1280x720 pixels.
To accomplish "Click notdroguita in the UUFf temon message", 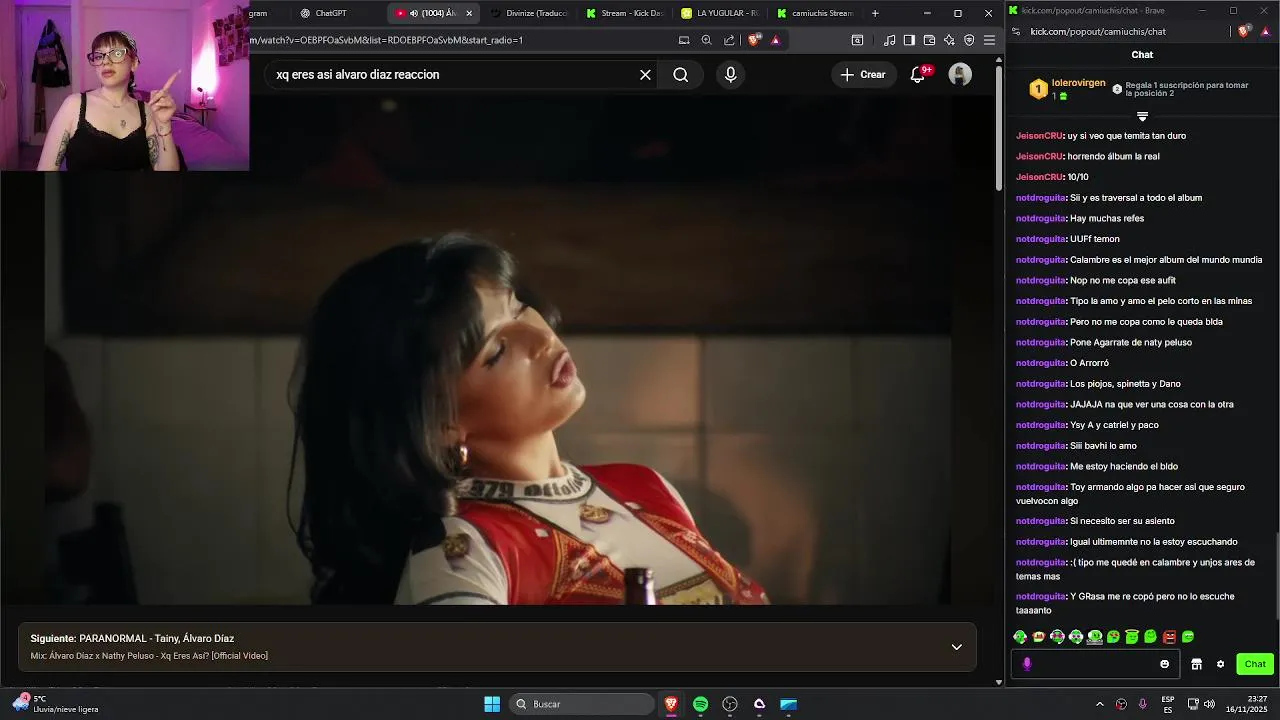I will point(1041,239).
